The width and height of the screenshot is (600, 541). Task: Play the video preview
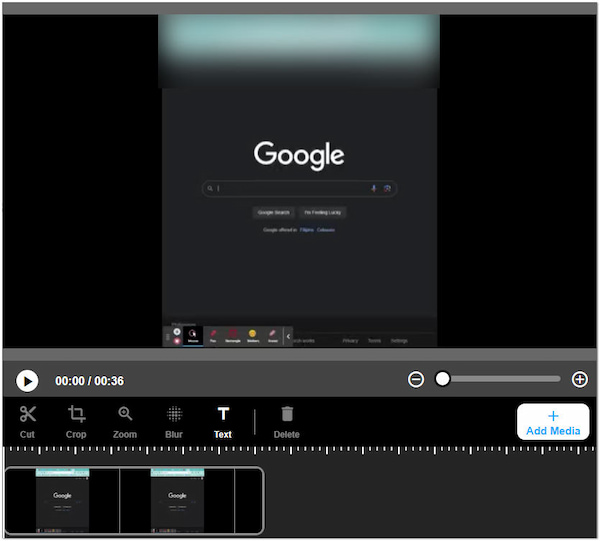tap(27, 381)
